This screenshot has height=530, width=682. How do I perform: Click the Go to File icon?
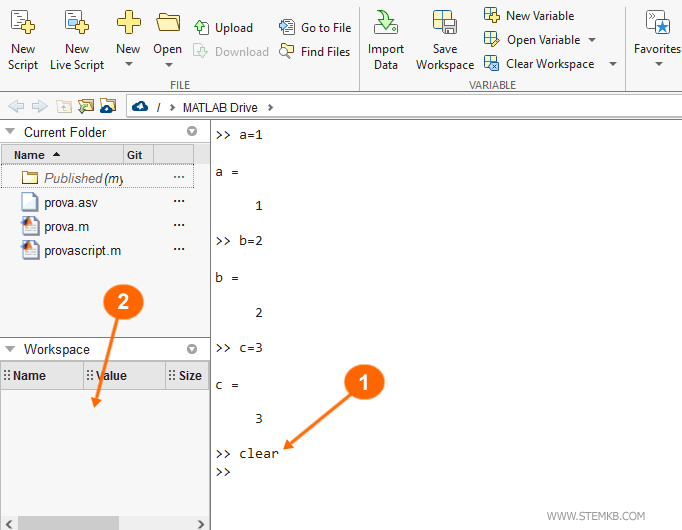tap(288, 28)
